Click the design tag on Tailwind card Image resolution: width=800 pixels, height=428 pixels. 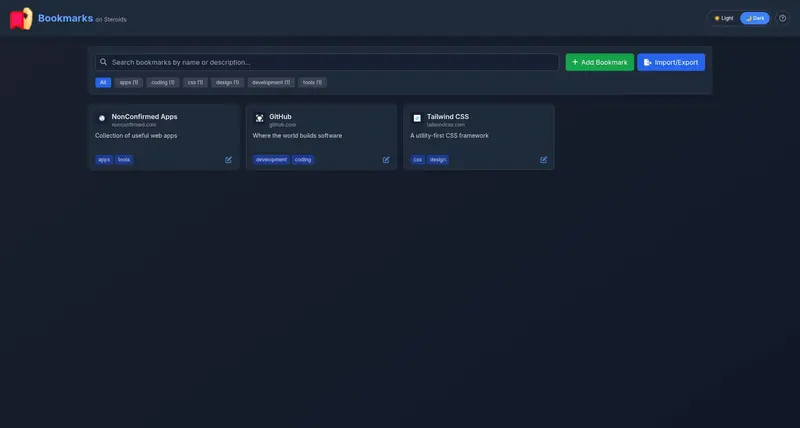pyautogui.click(x=438, y=160)
